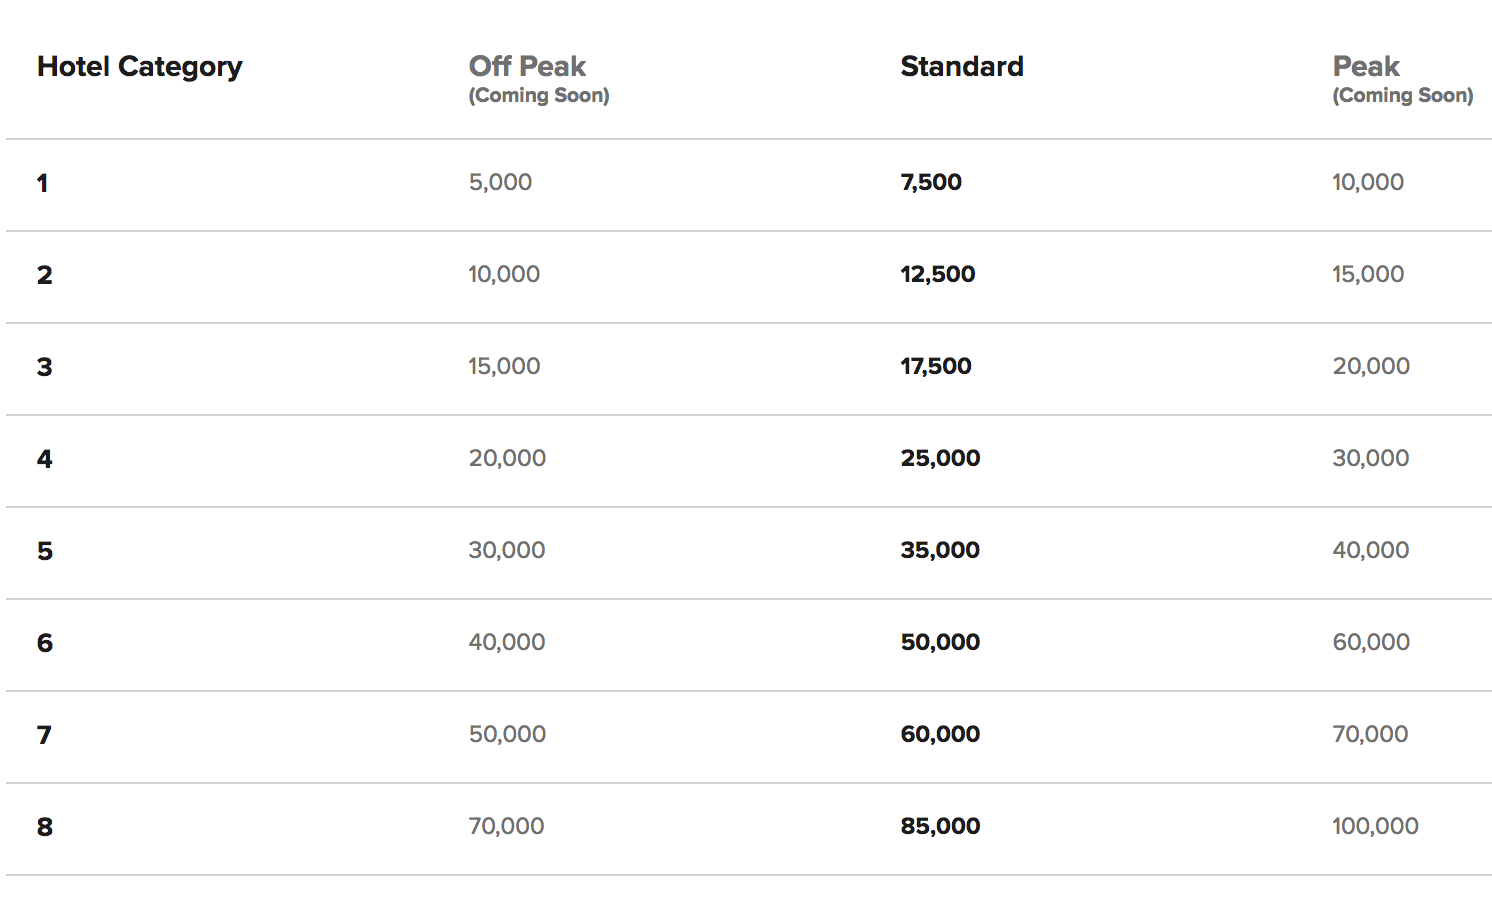
Task: Select the category 8 row label
Action: coord(44,827)
